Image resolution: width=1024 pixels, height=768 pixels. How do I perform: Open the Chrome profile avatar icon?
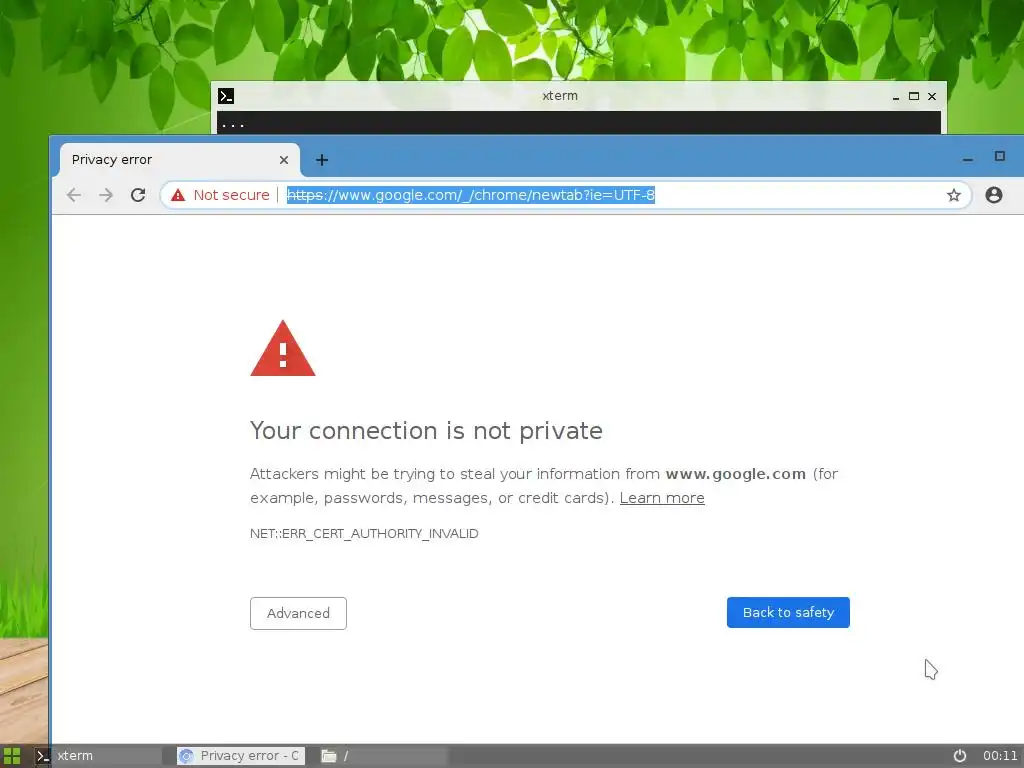point(993,195)
